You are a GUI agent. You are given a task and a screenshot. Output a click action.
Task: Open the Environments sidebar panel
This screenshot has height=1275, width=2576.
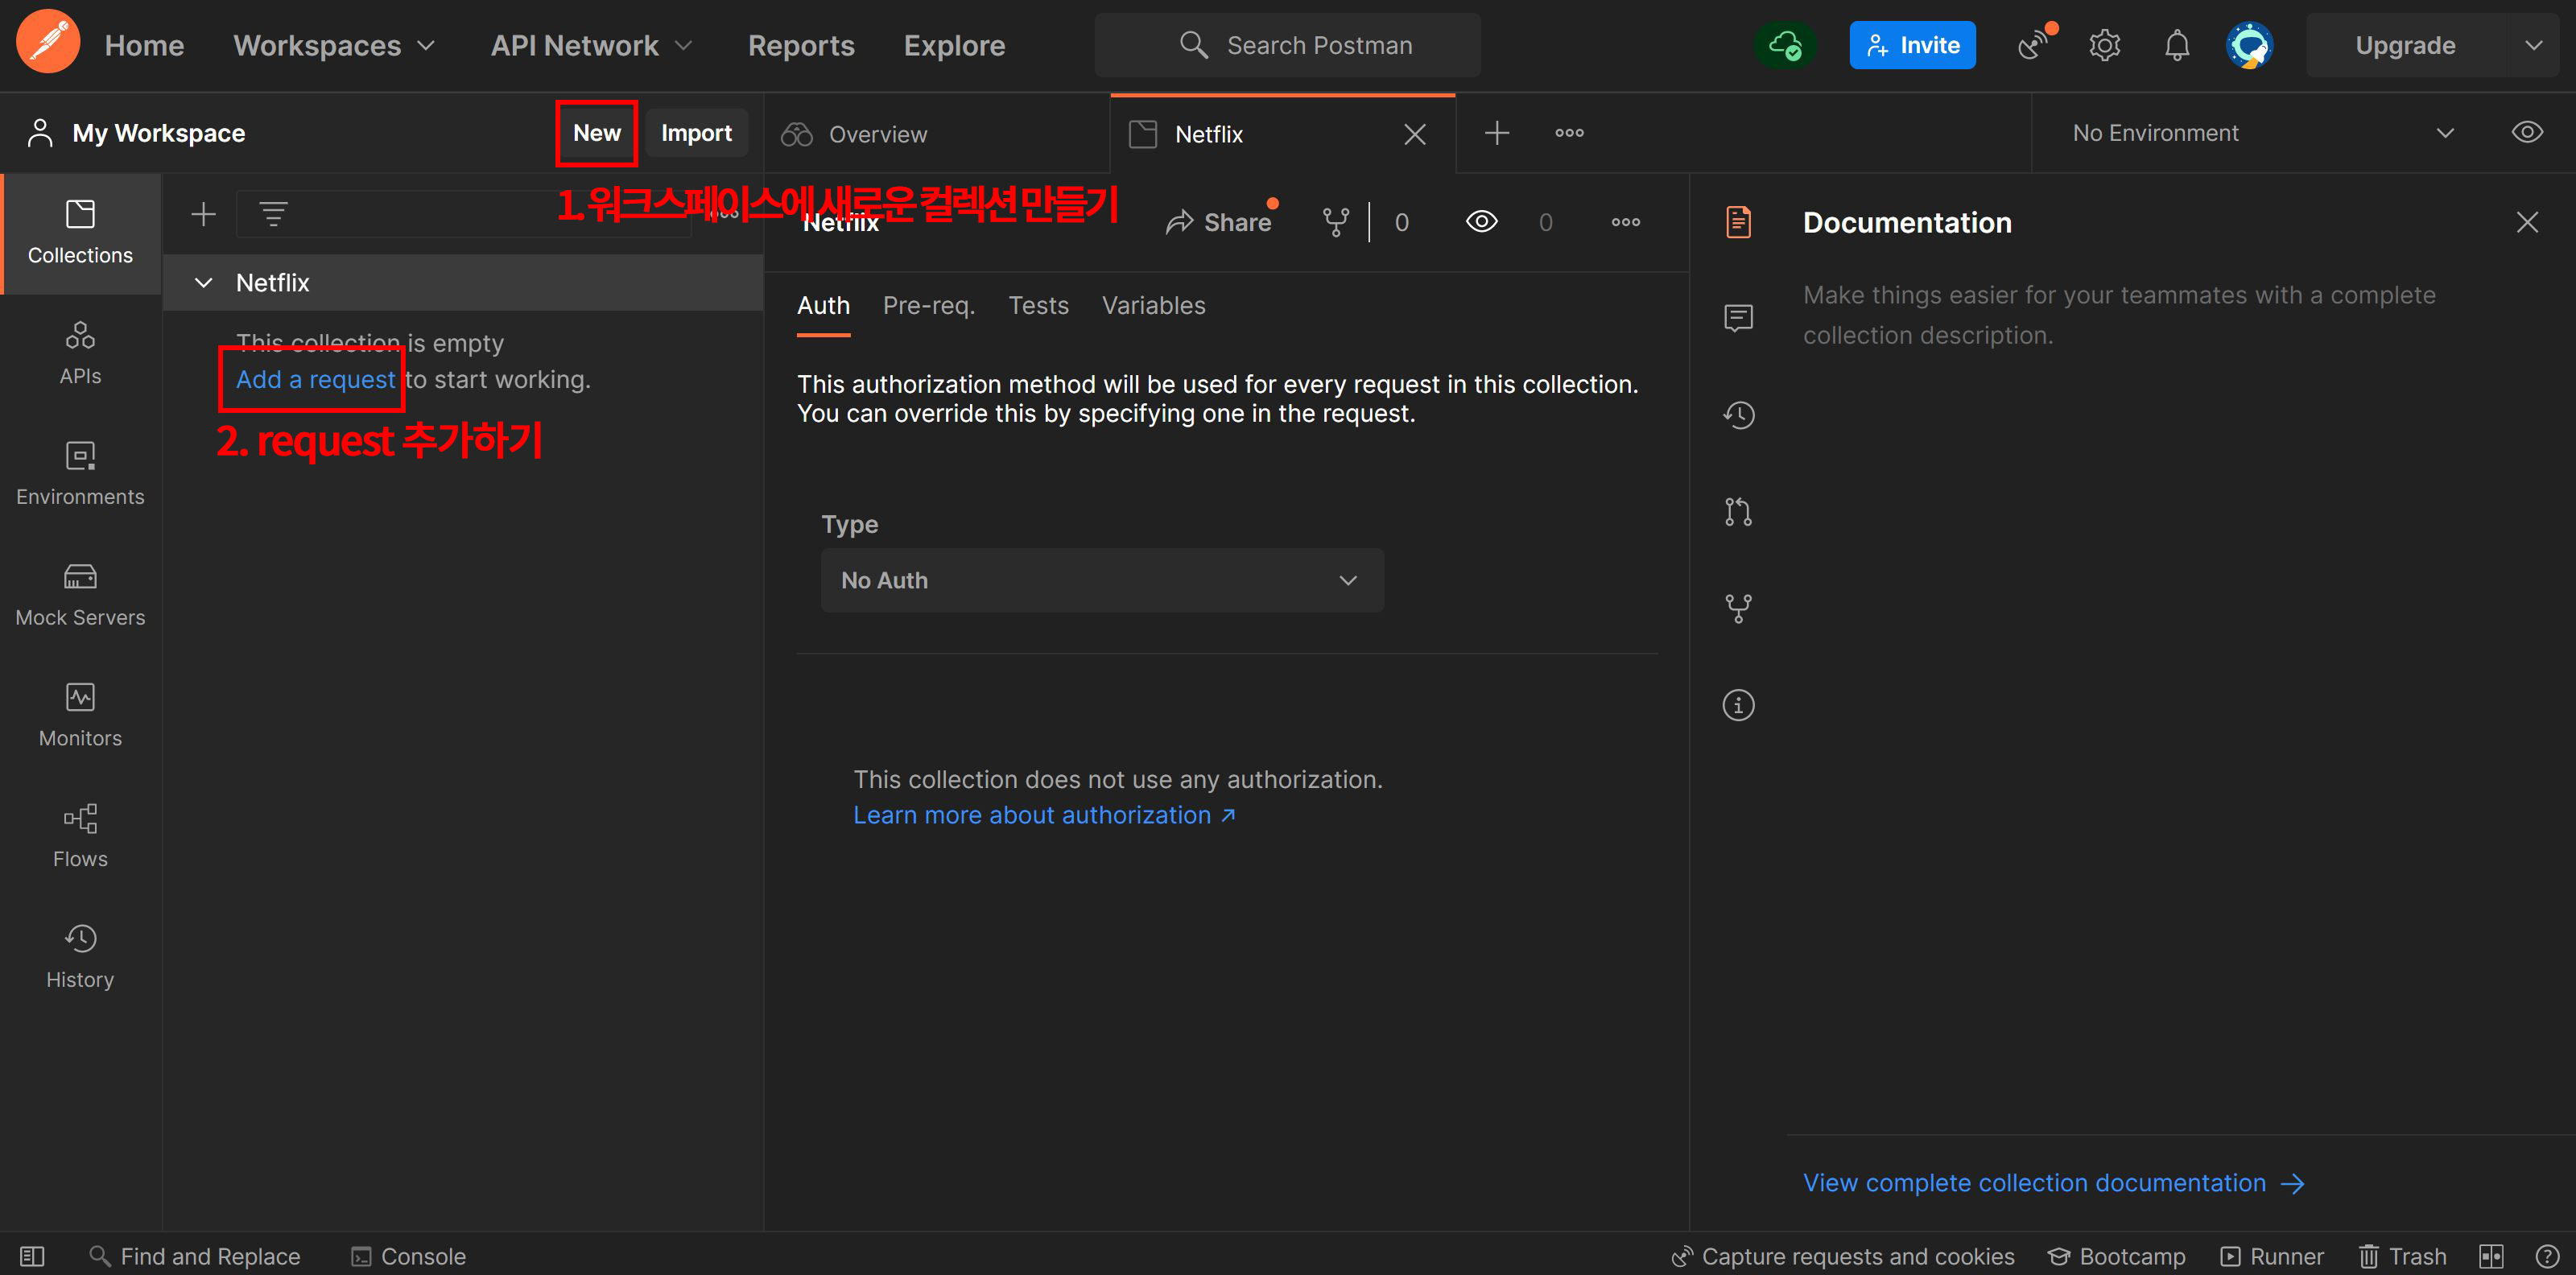pos(80,474)
